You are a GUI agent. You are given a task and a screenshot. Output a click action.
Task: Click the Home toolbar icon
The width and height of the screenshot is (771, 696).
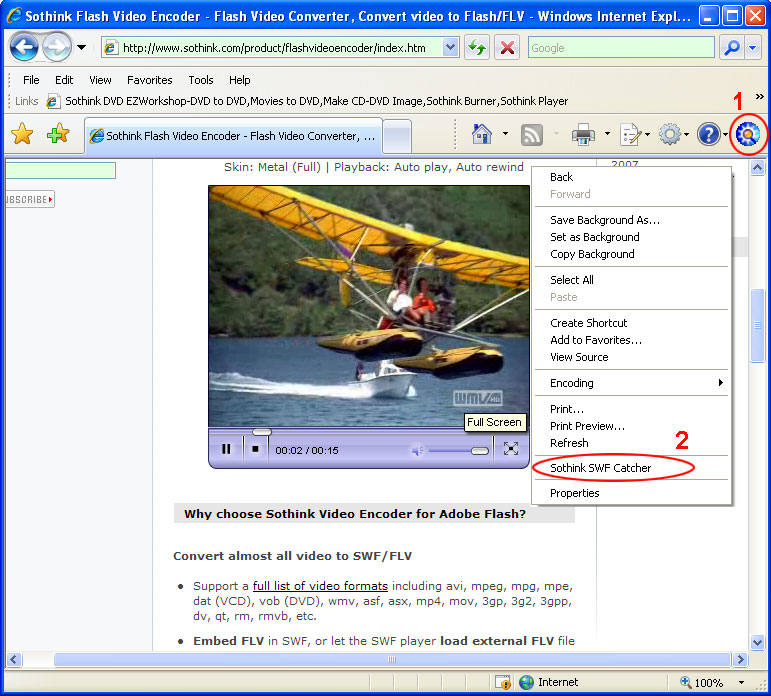pyautogui.click(x=482, y=134)
